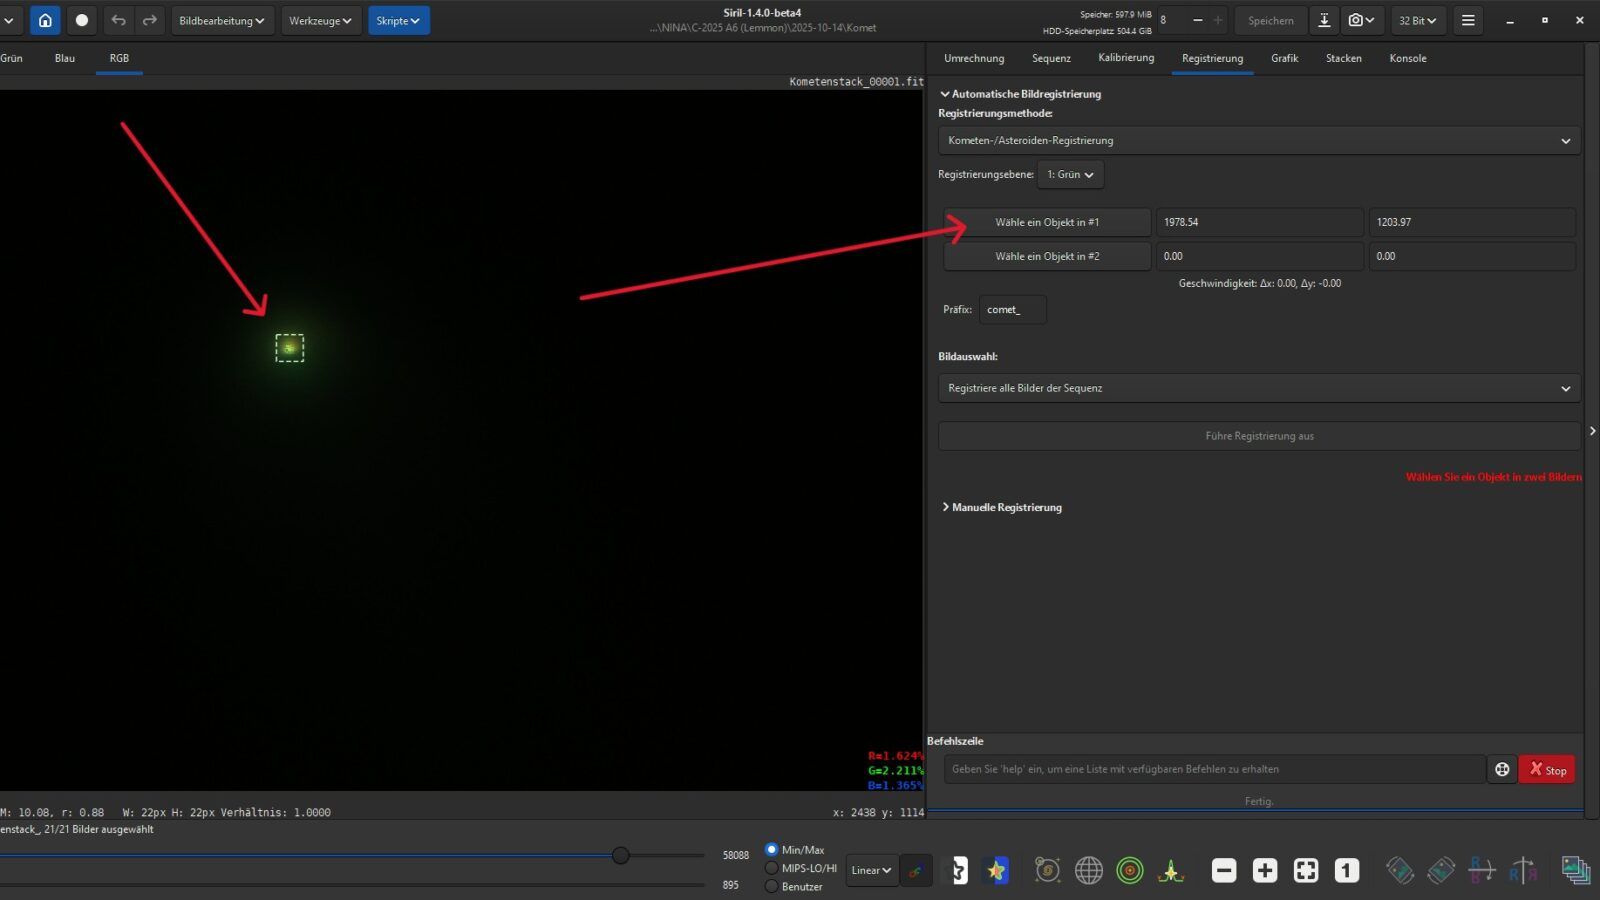Viewport: 1600px width, 900px height.
Task: Click the save-as download arrow icon
Action: coord(1324,20)
